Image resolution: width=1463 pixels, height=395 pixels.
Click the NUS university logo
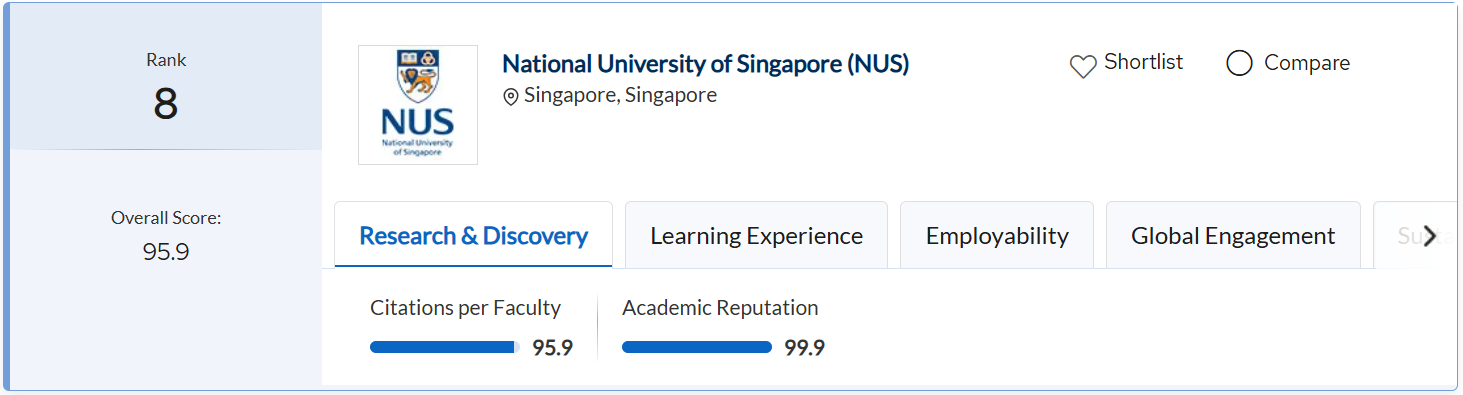tap(418, 105)
